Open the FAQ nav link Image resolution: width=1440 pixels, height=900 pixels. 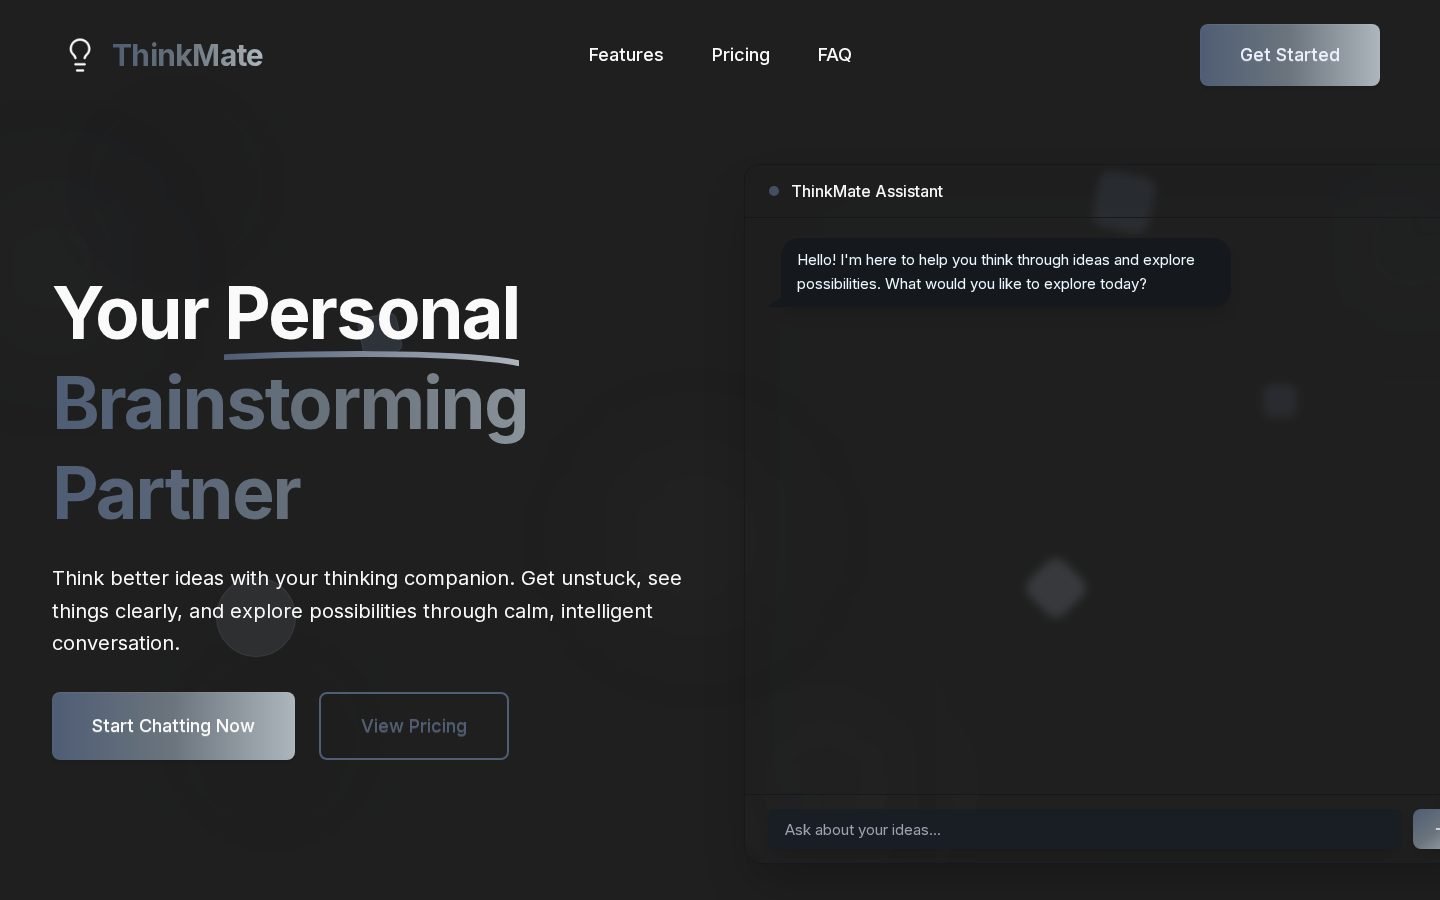(835, 55)
